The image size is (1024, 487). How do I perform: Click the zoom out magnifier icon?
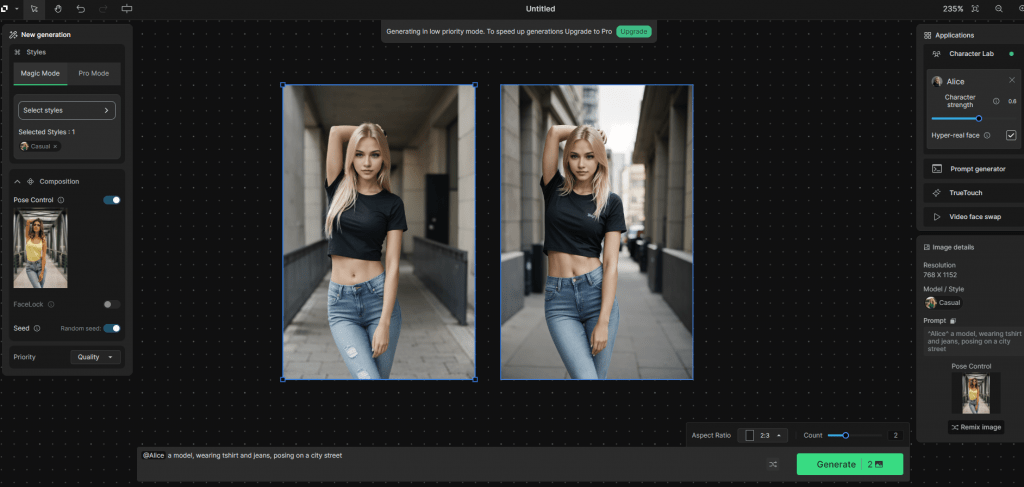999,9
